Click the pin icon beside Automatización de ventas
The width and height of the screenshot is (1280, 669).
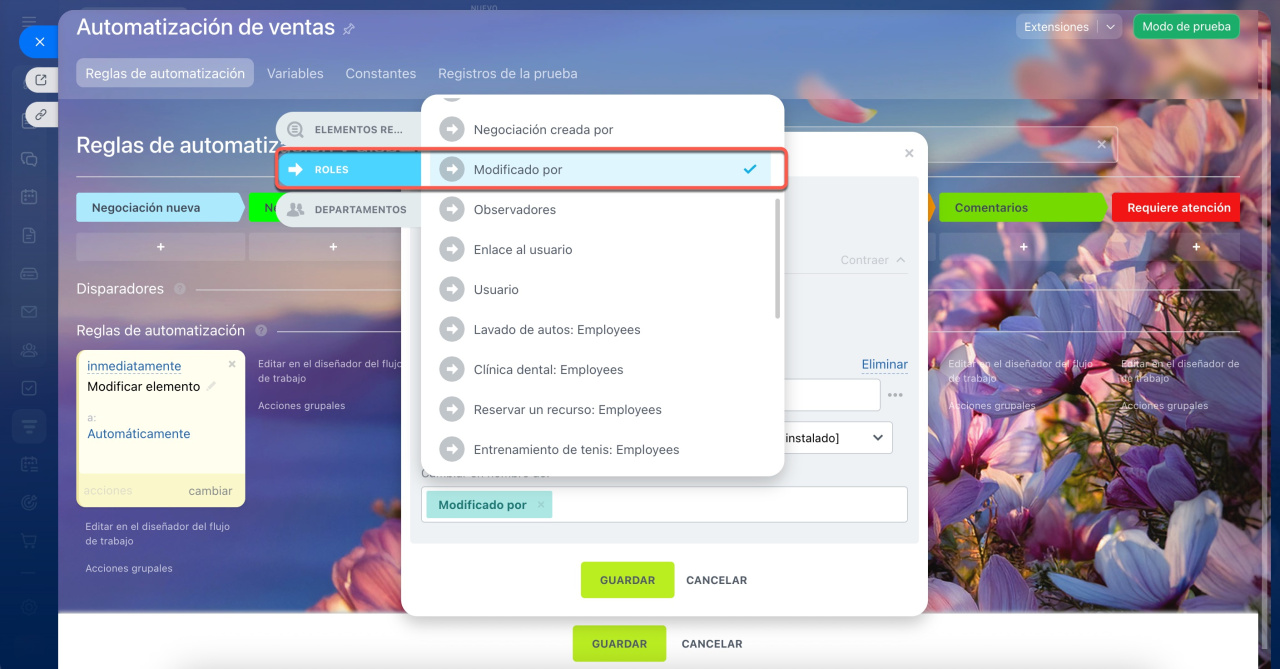[349, 30]
